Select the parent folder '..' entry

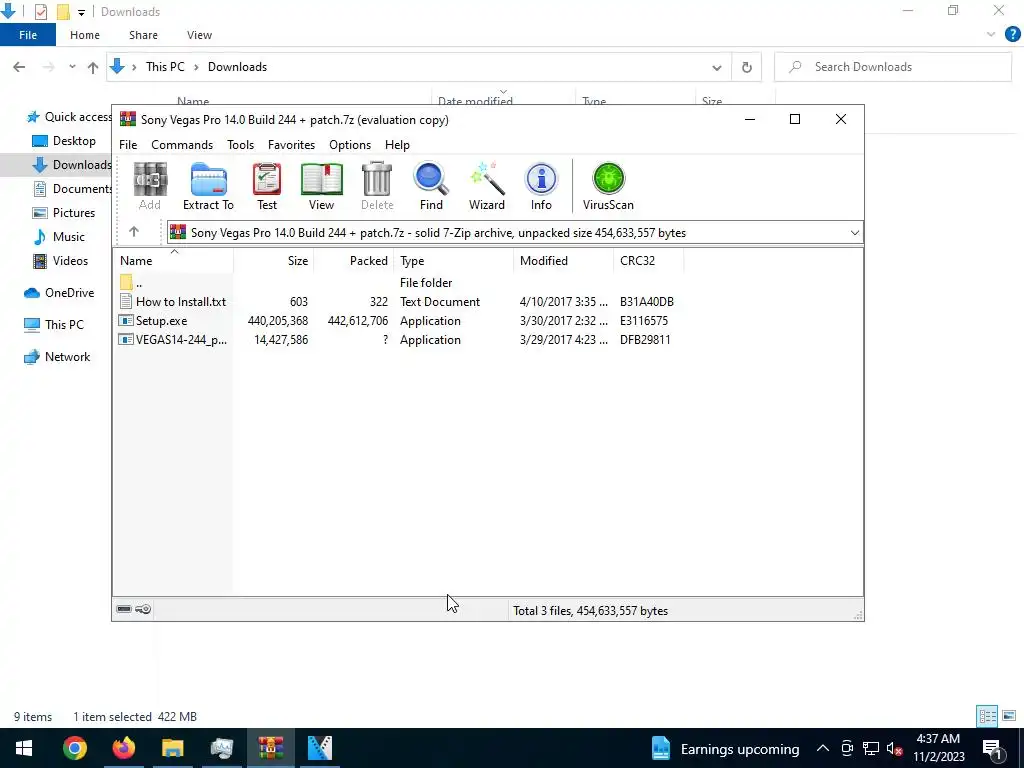point(131,283)
